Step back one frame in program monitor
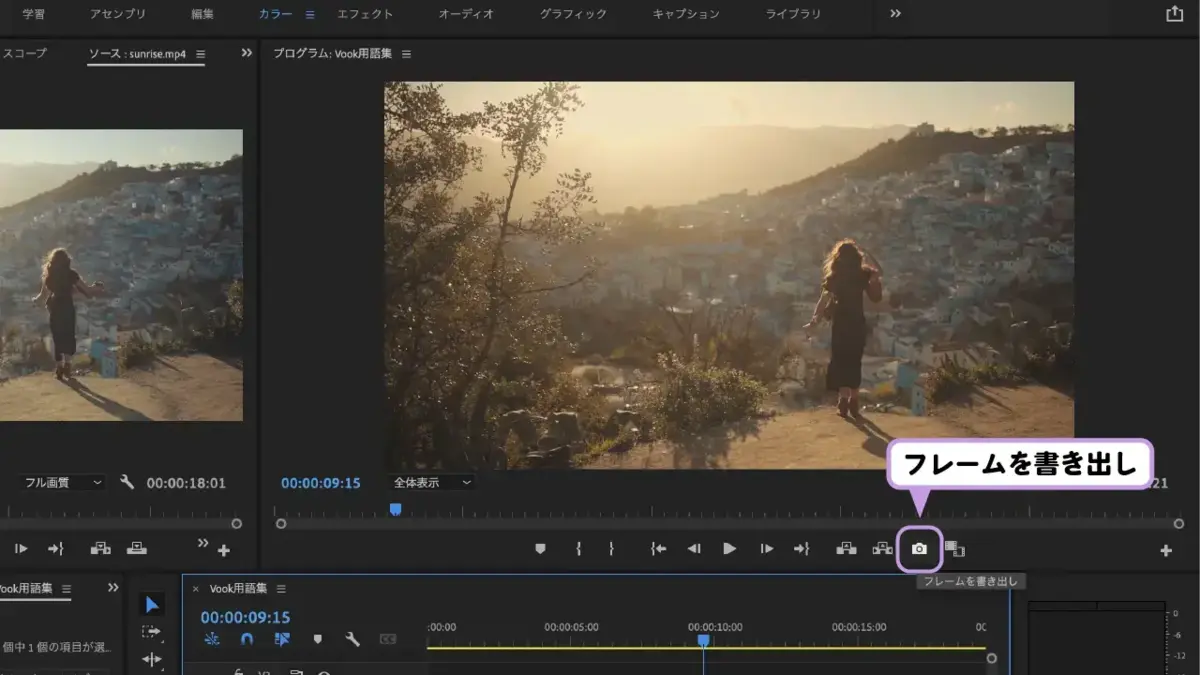Screen dimensions: 1200x675 pyautogui.click(x=693, y=549)
